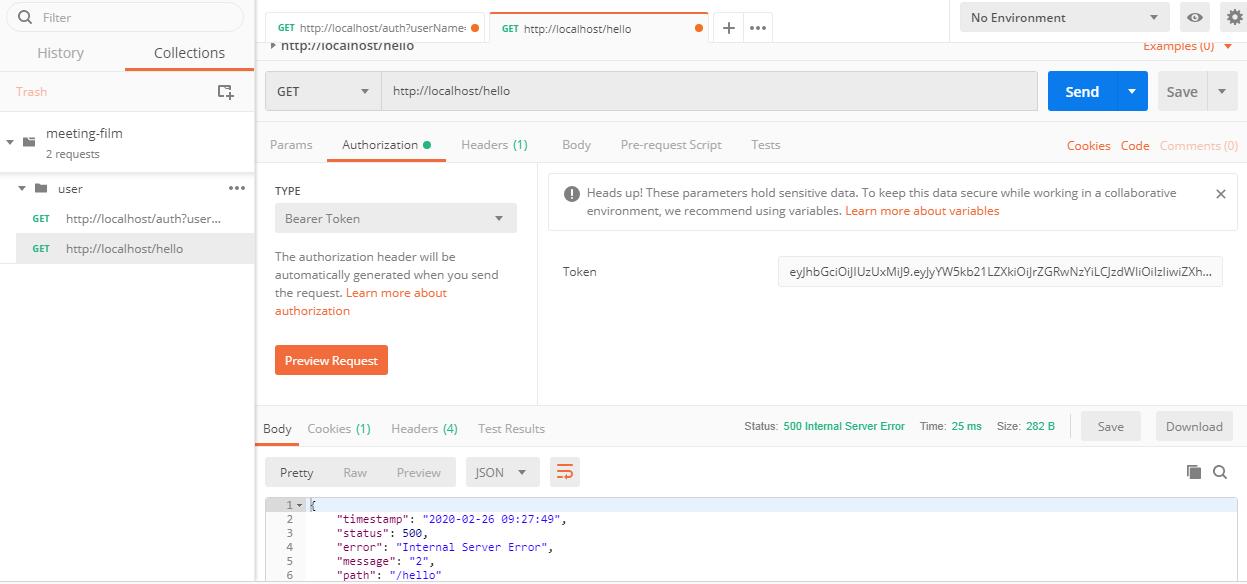The height and width of the screenshot is (584, 1247).
Task: Click the Download response button
Action: pyautogui.click(x=1194, y=426)
